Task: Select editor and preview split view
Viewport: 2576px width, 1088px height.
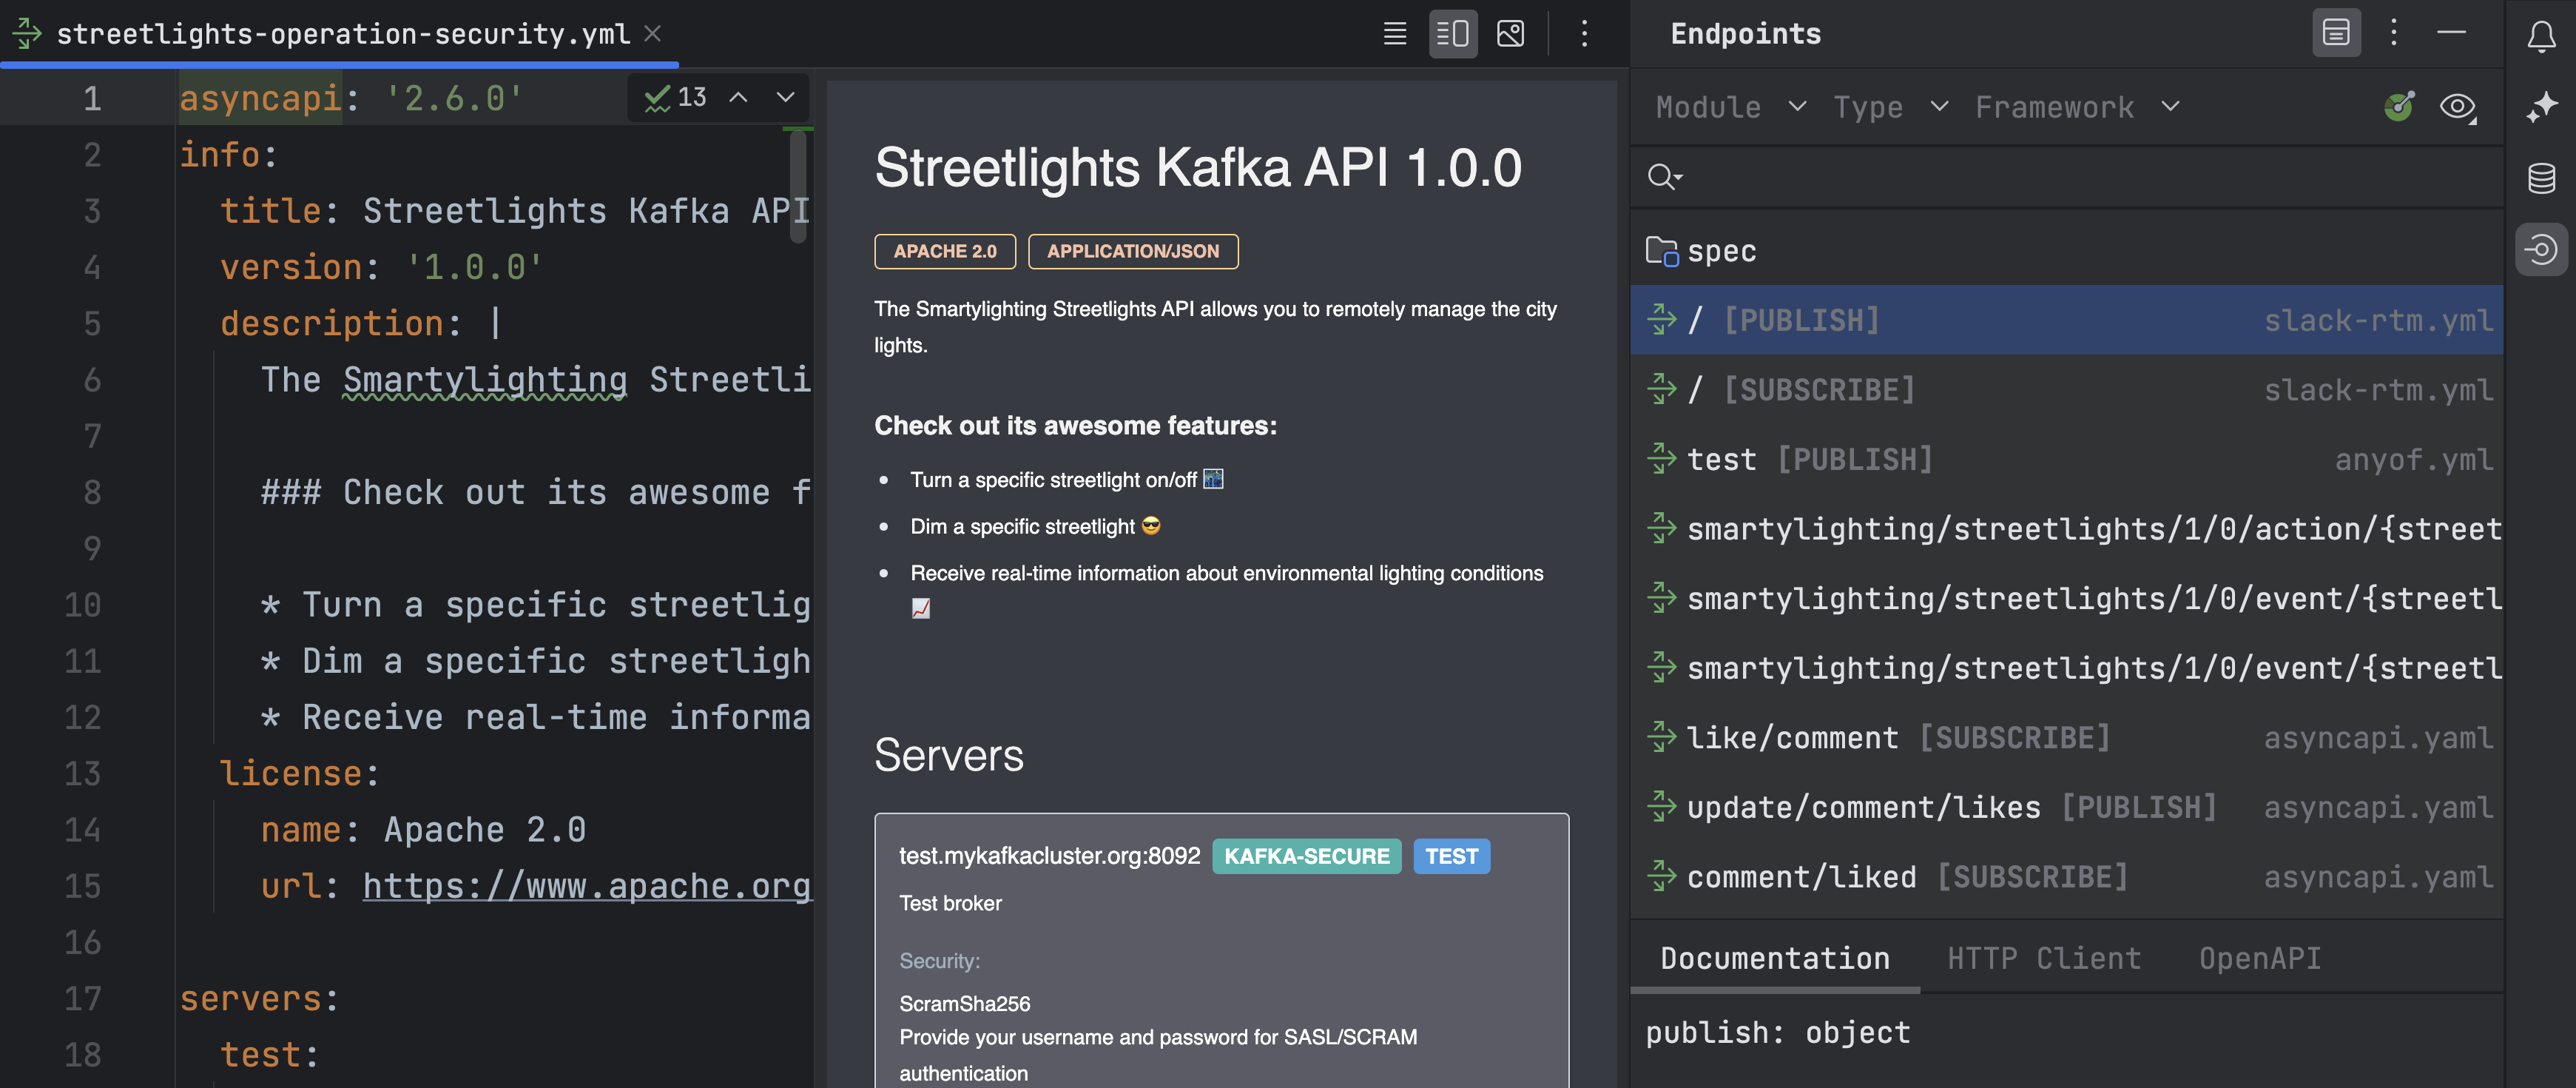Action: (1452, 34)
